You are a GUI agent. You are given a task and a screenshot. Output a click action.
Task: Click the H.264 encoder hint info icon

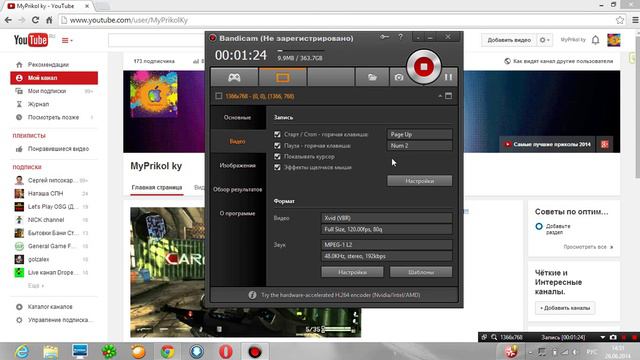(252, 295)
